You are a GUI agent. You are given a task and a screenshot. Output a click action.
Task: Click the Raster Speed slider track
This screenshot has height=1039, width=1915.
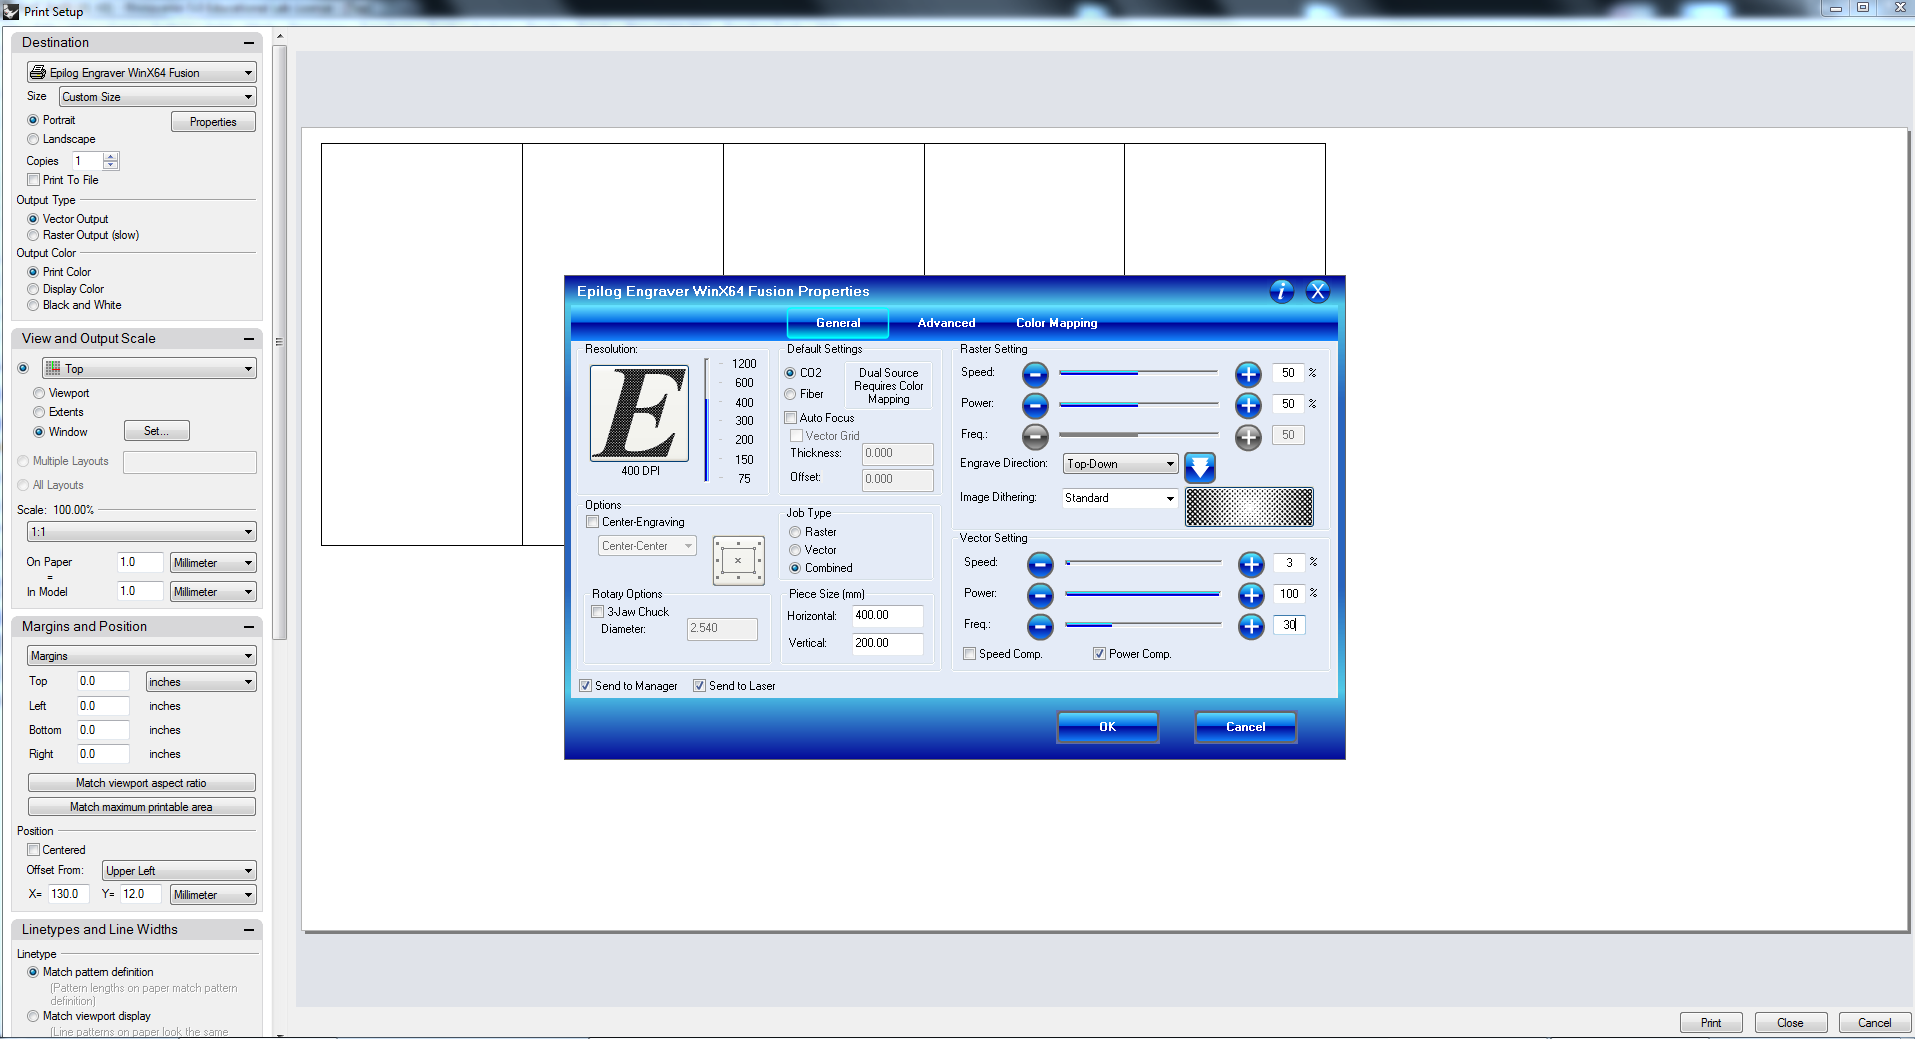coord(1138,373)
